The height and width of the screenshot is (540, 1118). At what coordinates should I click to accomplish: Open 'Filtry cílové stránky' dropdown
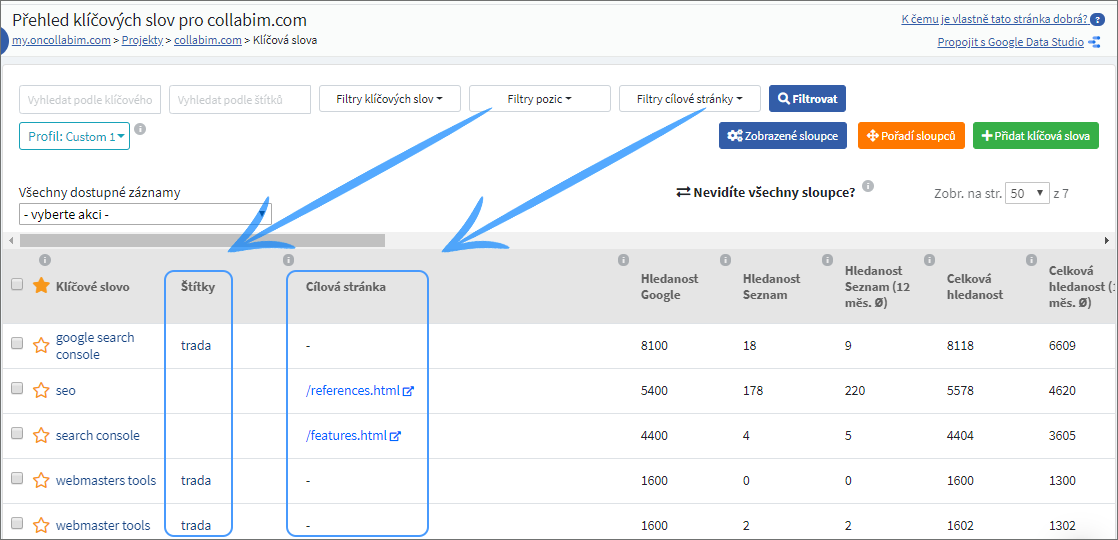(690, 99)
